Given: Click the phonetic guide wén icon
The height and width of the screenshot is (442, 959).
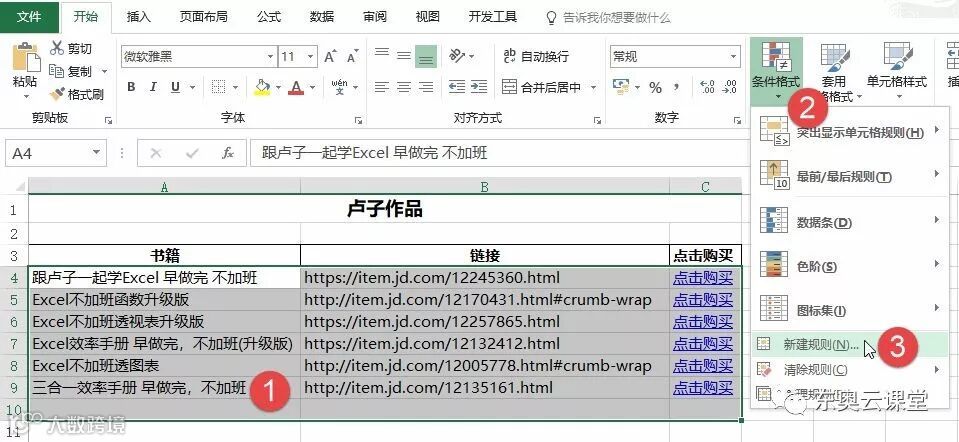Looking at the screenshot, I should [339, 87].
